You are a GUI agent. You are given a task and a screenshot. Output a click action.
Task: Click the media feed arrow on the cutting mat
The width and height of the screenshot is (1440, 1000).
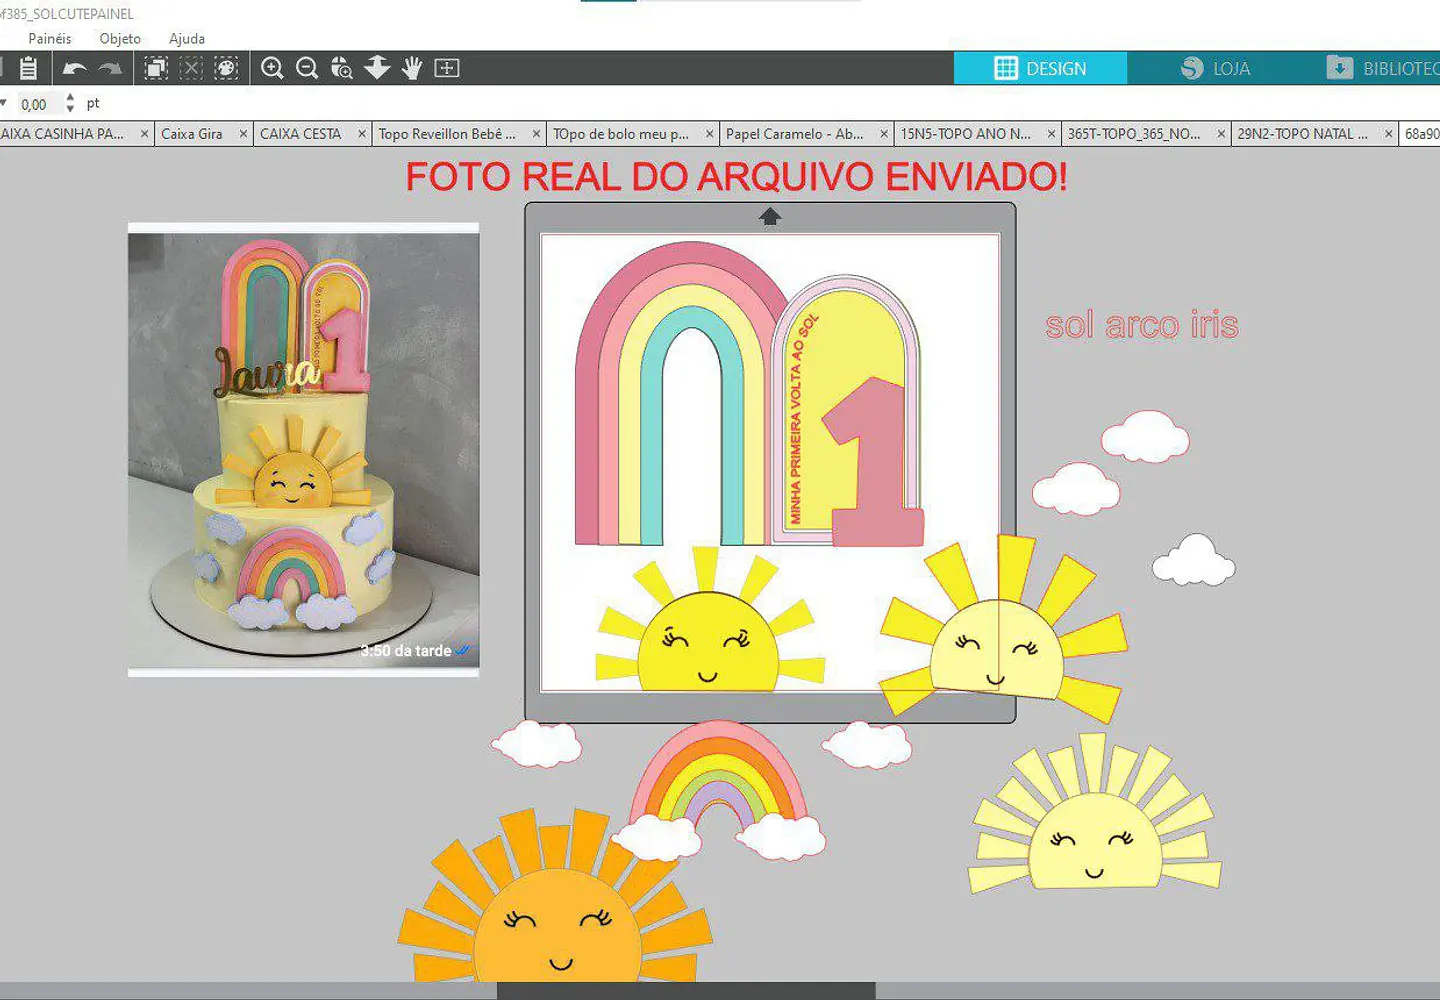[x=770, y=216]
